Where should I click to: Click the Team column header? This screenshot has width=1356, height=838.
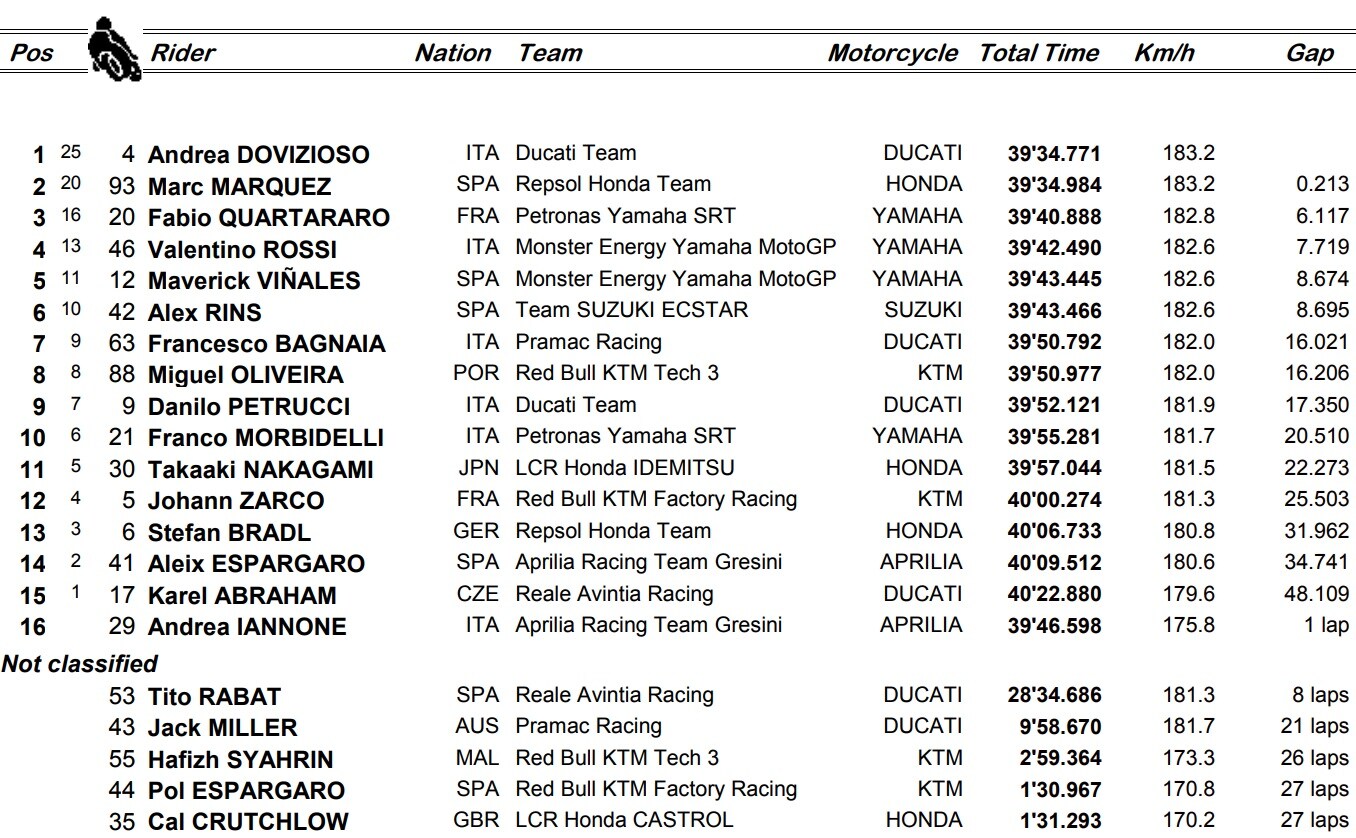point(549,53)
